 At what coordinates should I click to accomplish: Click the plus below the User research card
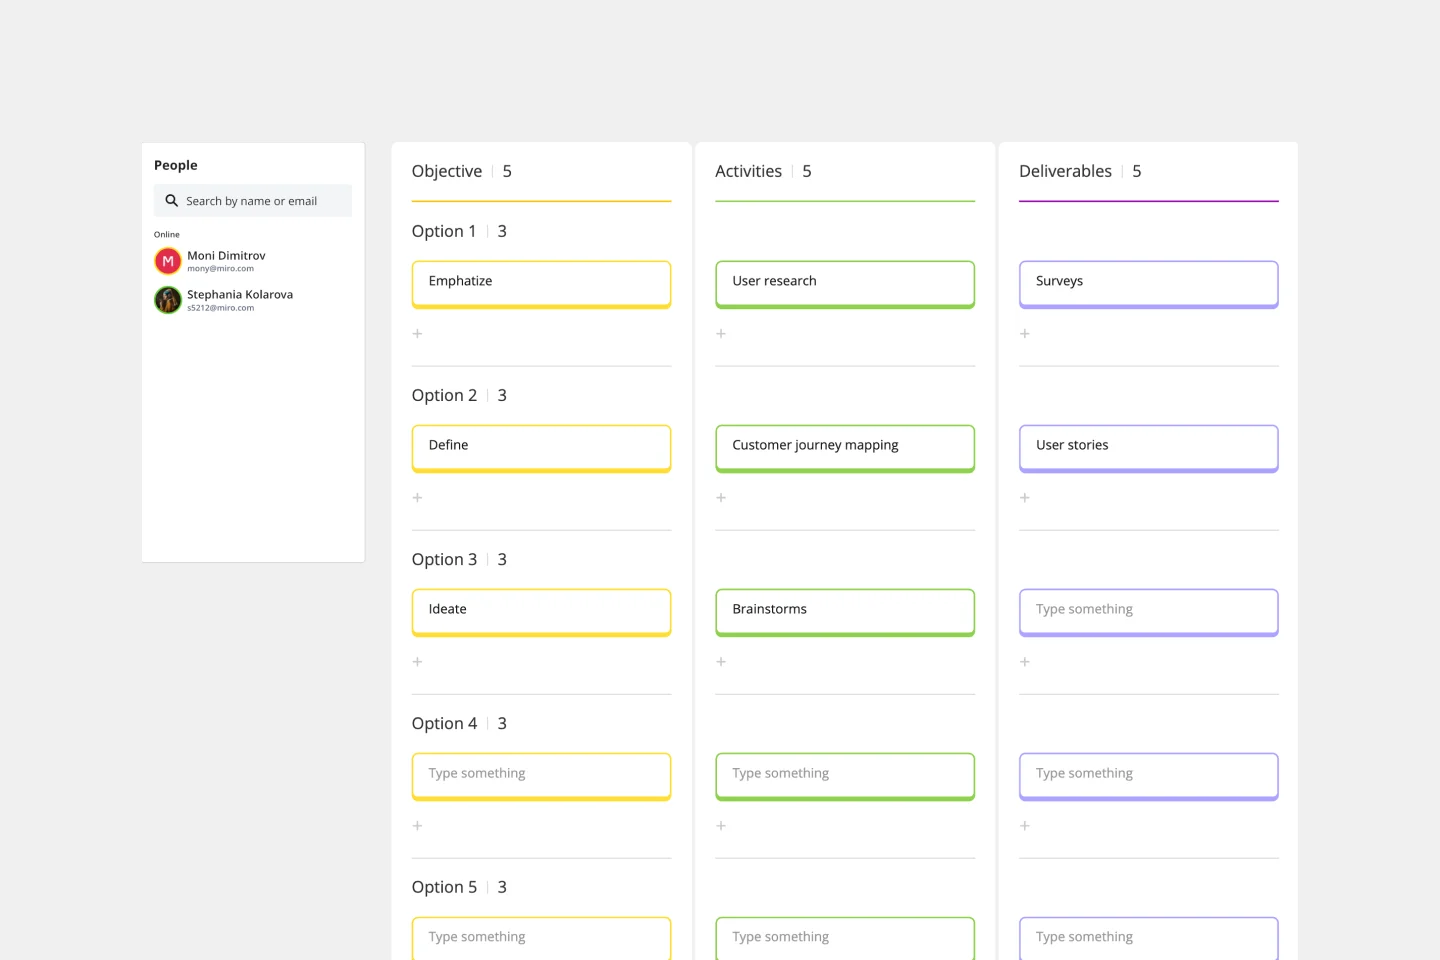(721, 334)
